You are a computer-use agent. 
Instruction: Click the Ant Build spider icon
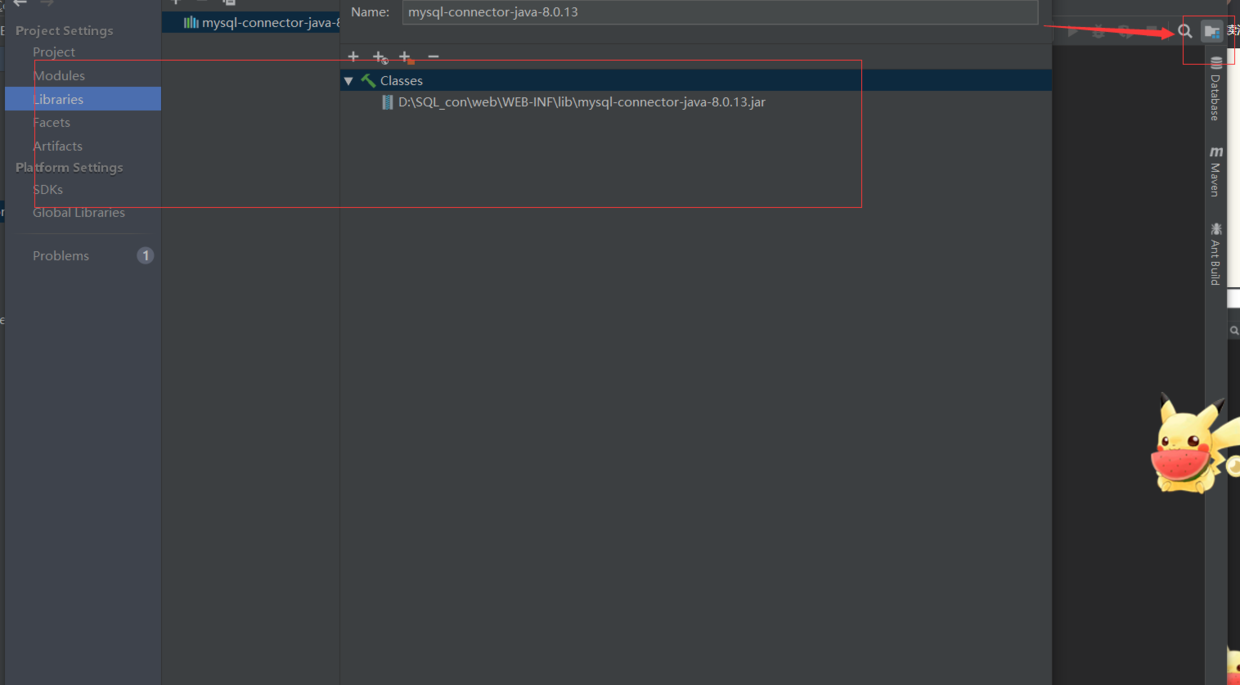[1216, 229]
